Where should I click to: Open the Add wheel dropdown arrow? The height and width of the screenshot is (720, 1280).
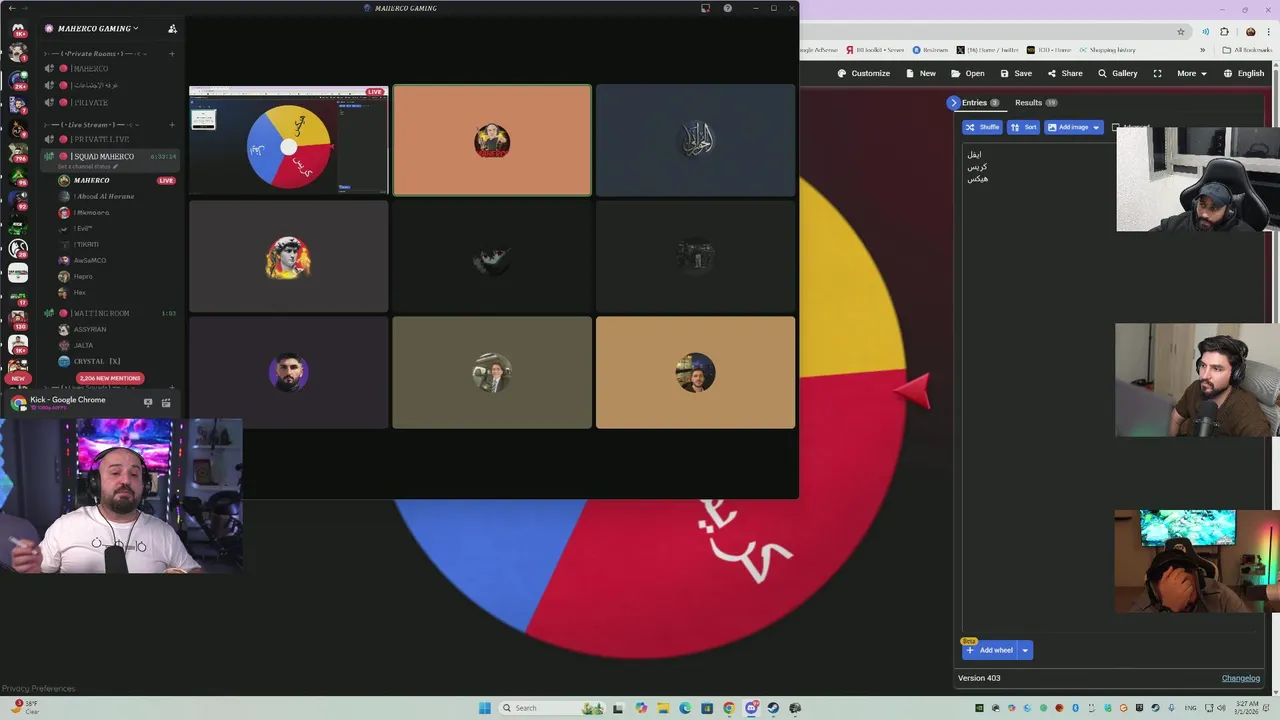coord(1025,650)
